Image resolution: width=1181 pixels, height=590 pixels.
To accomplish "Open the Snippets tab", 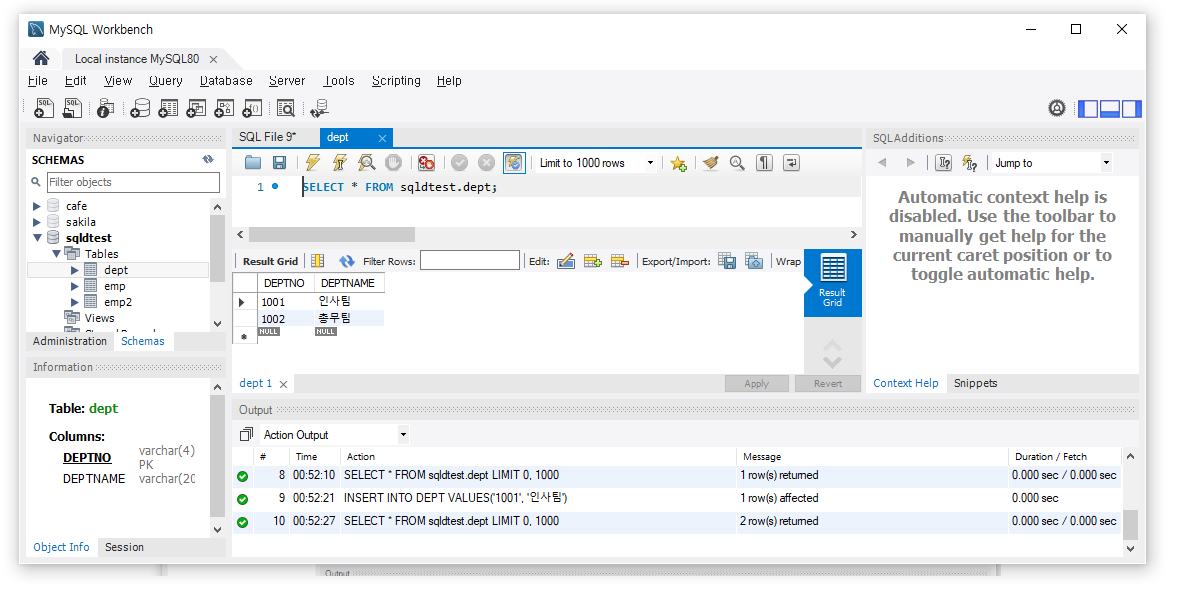I will pyautogui.click(x=975, y=383).
